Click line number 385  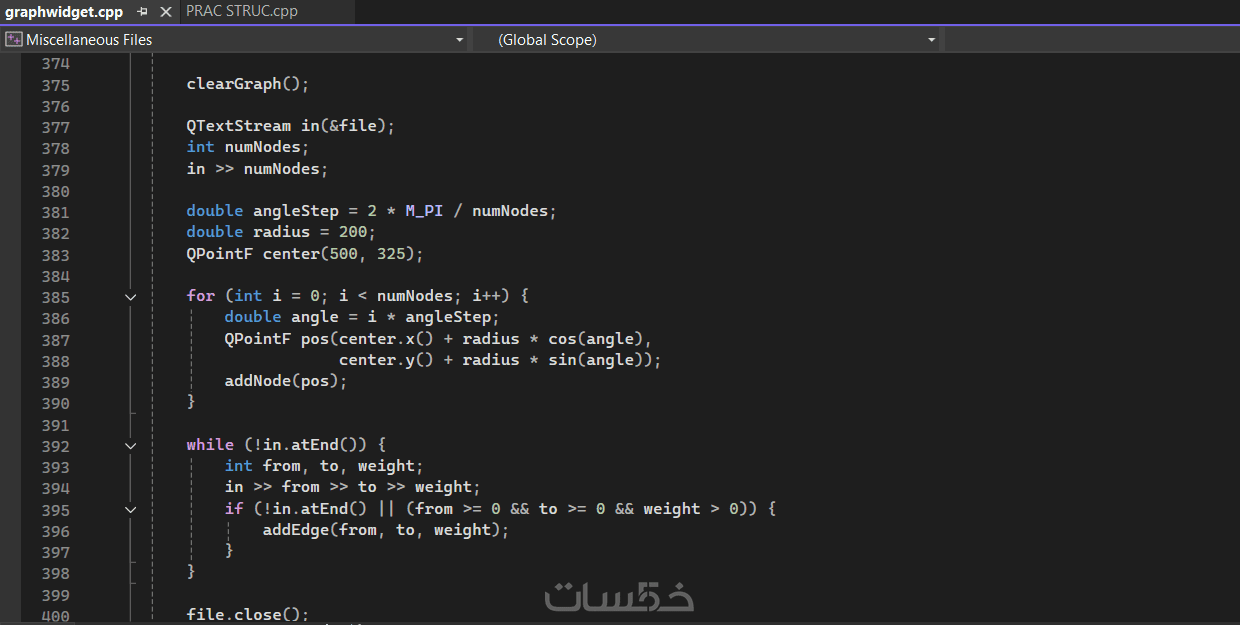[x=55, y=297]
